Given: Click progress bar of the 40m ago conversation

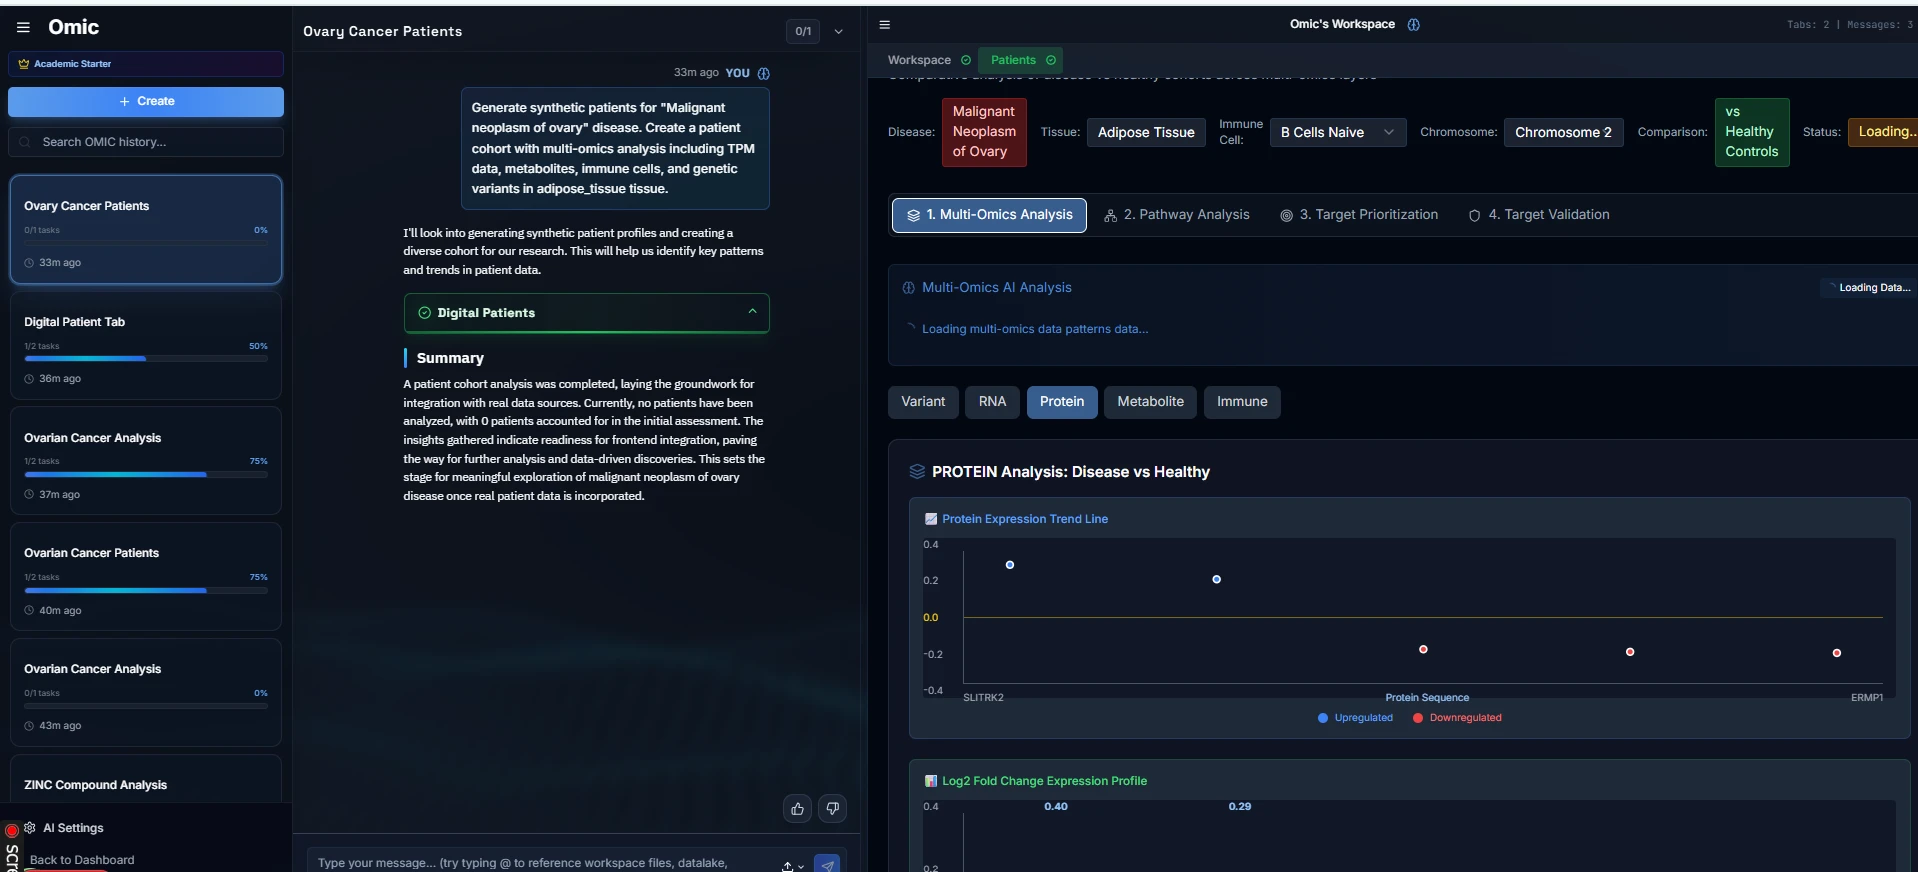Looking at the screenshot, I should pyautogui.click(x=146, y=590).
